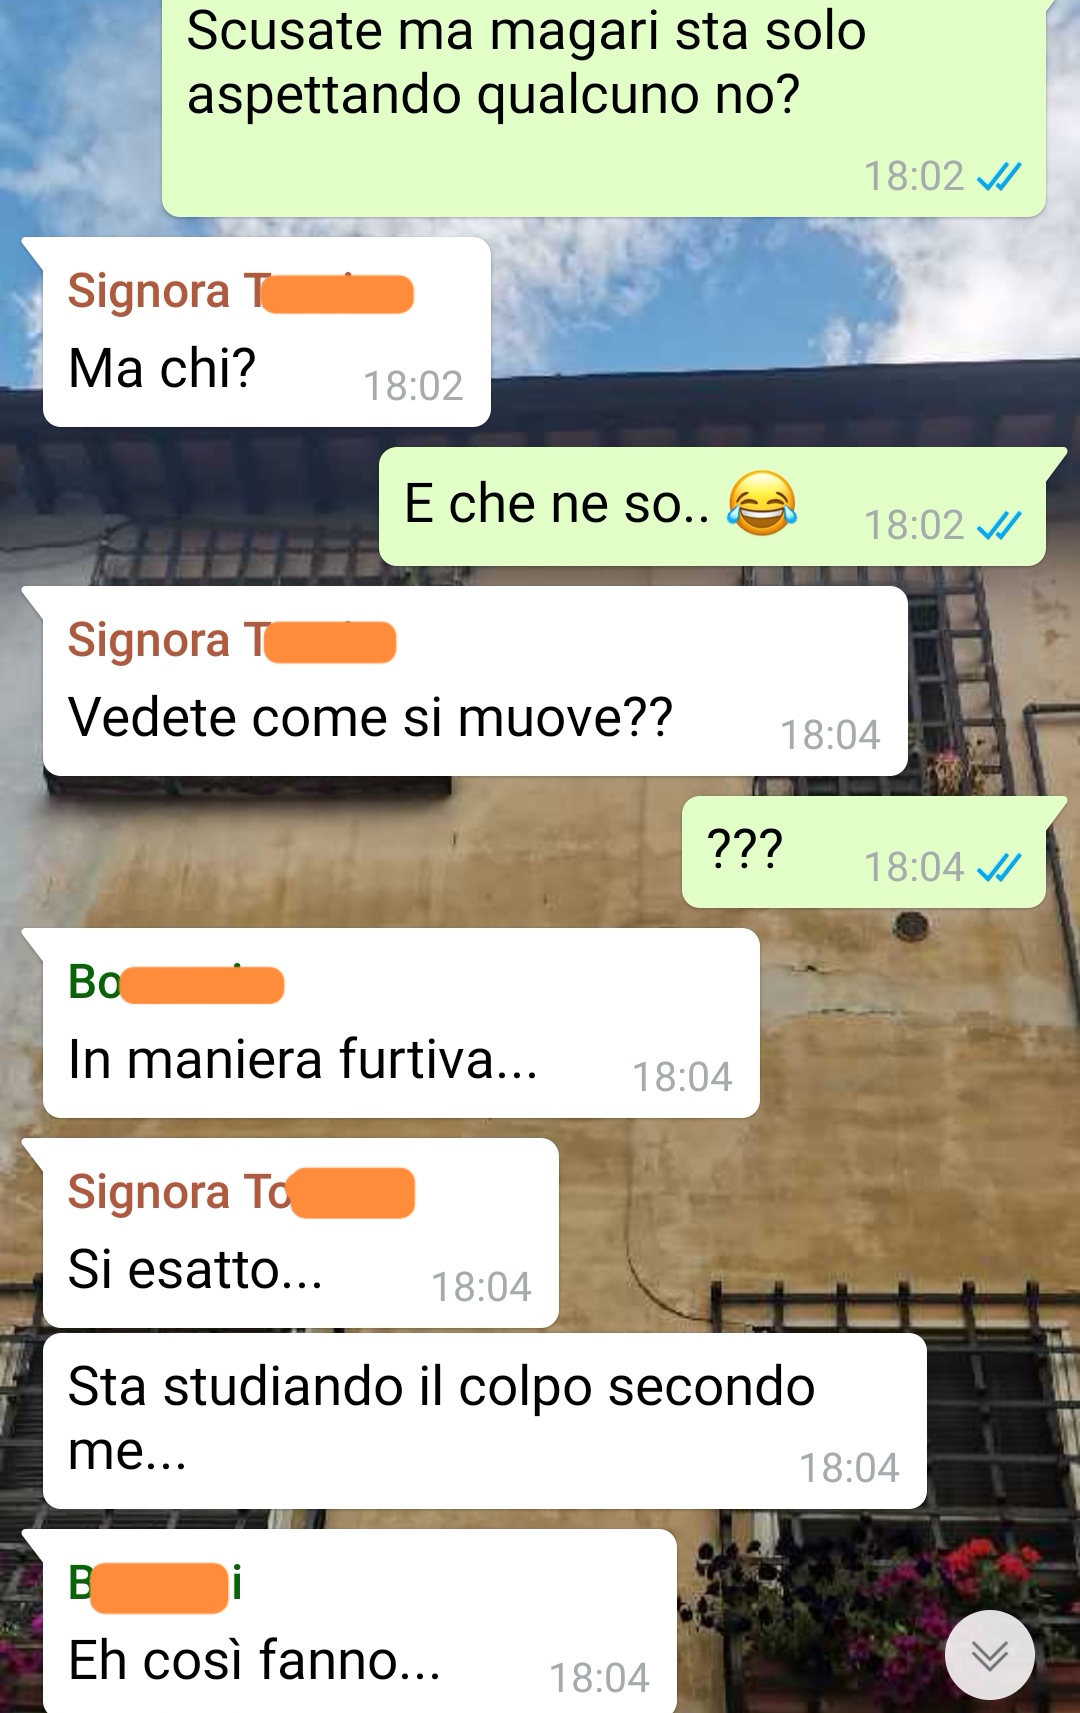Viewport: 1080px width, 1713px height.
Task: Open sender name above 'Ma chi?' message
Action: pos(240,292)
